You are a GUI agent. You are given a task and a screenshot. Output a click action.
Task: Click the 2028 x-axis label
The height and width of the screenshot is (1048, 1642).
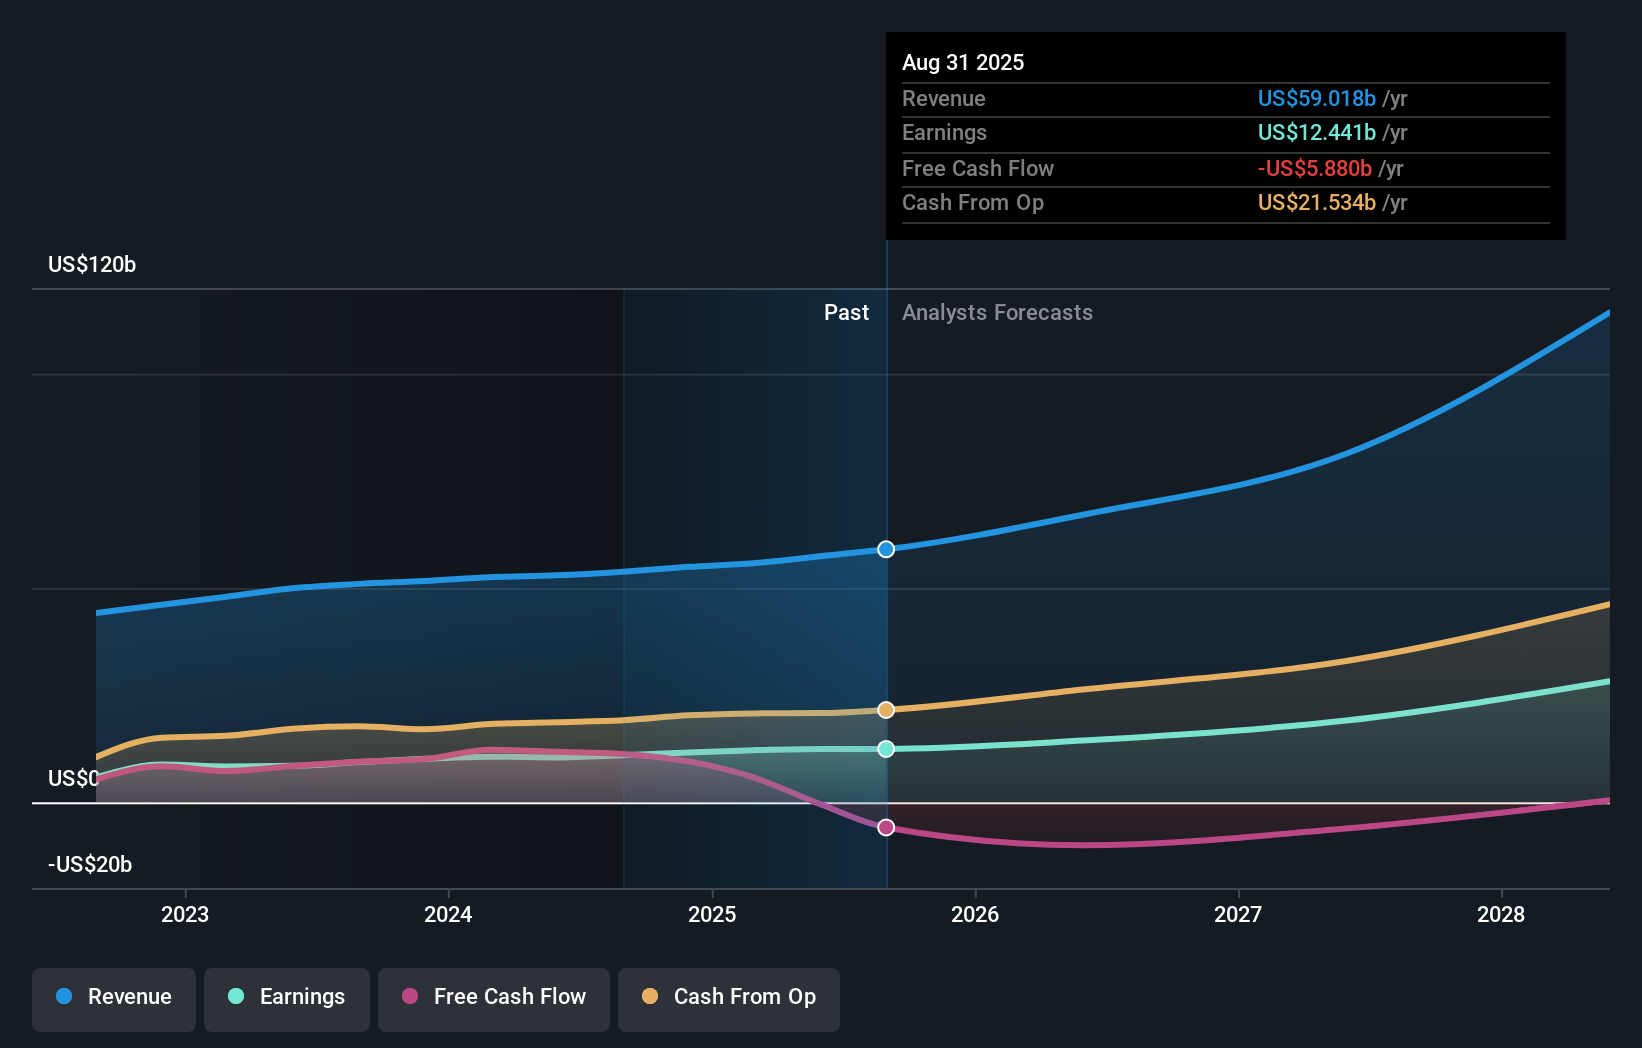tap(1501, 914)
